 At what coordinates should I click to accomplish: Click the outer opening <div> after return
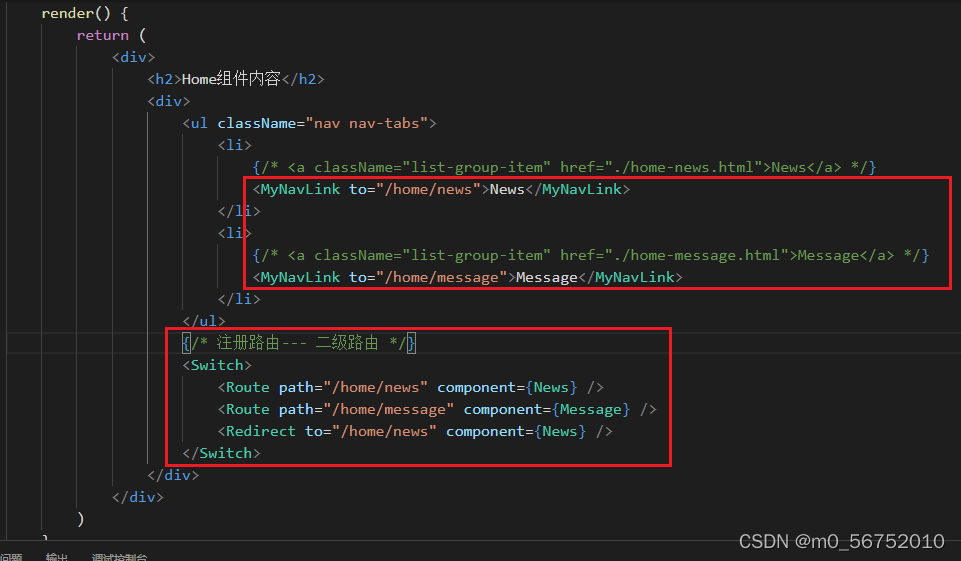pyautogui.click(x=134, y=57)
